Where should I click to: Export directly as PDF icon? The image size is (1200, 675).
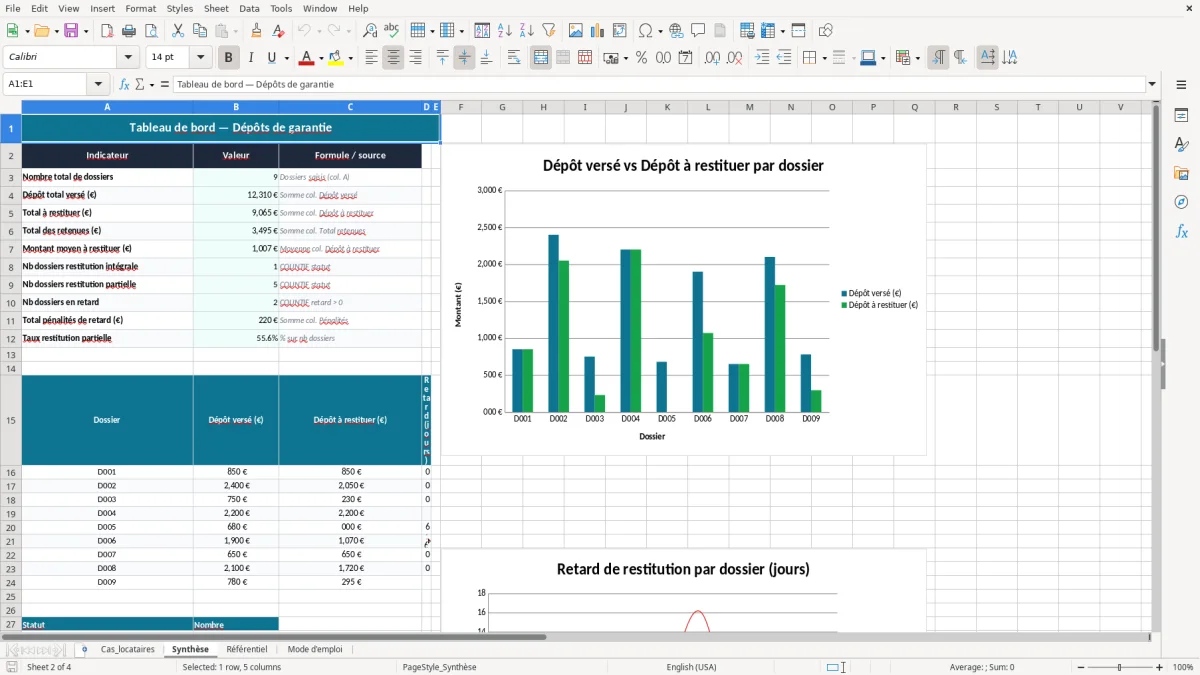tap(107, 31)
